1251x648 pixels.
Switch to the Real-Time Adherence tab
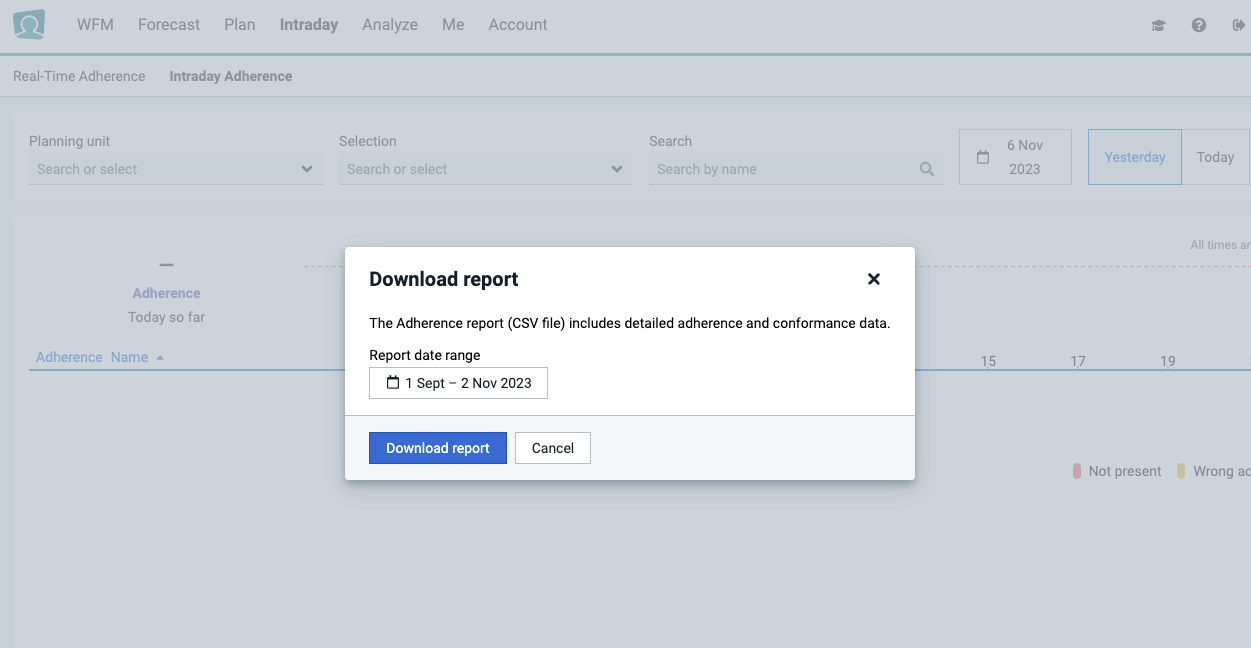78,75
